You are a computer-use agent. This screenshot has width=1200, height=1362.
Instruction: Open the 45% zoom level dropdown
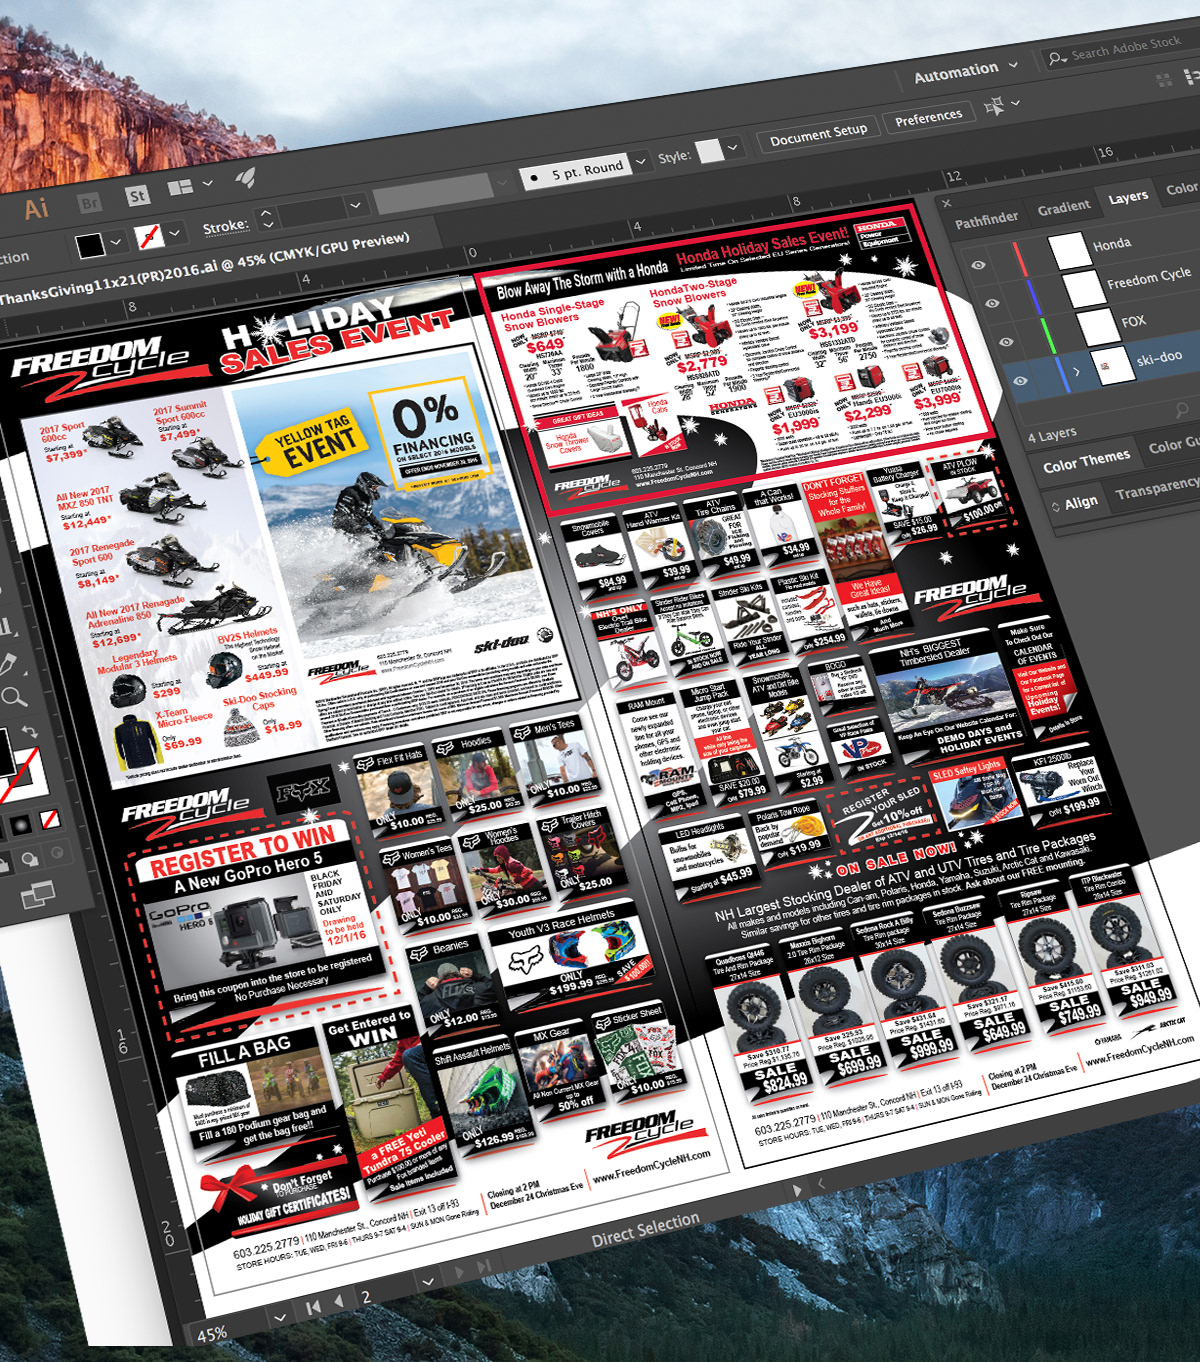(280, 1318)
